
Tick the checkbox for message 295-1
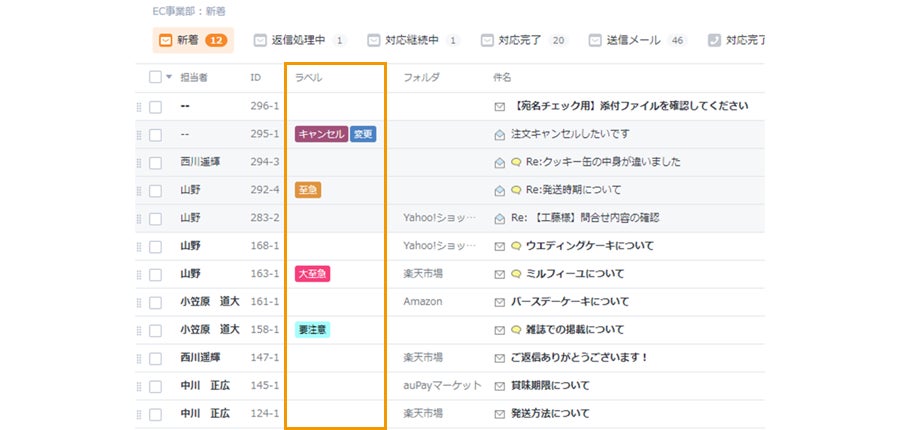point(155,134)
